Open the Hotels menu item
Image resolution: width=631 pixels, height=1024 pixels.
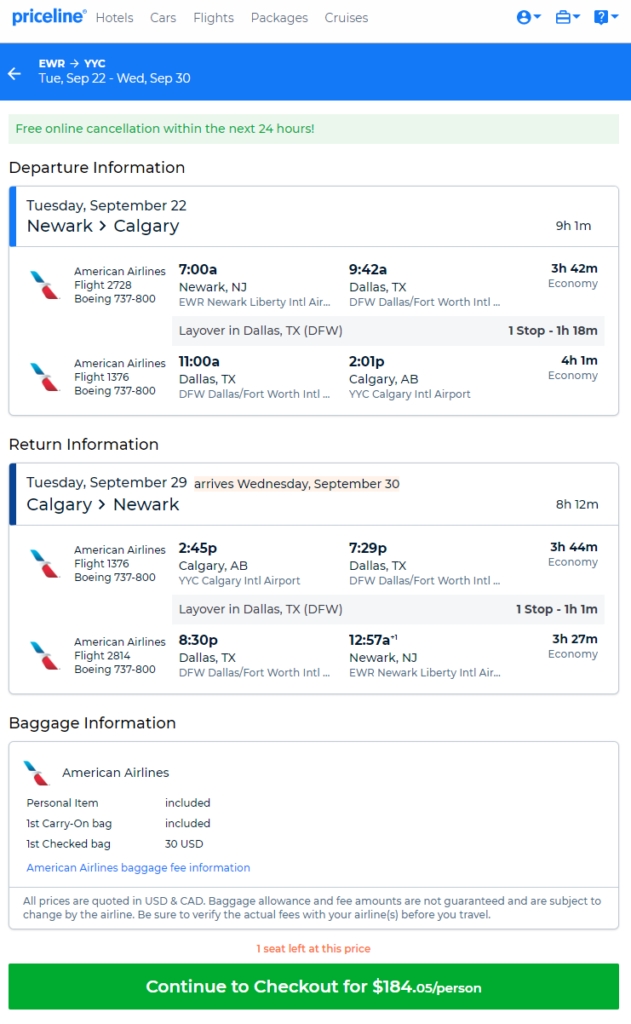pos(114,18)
